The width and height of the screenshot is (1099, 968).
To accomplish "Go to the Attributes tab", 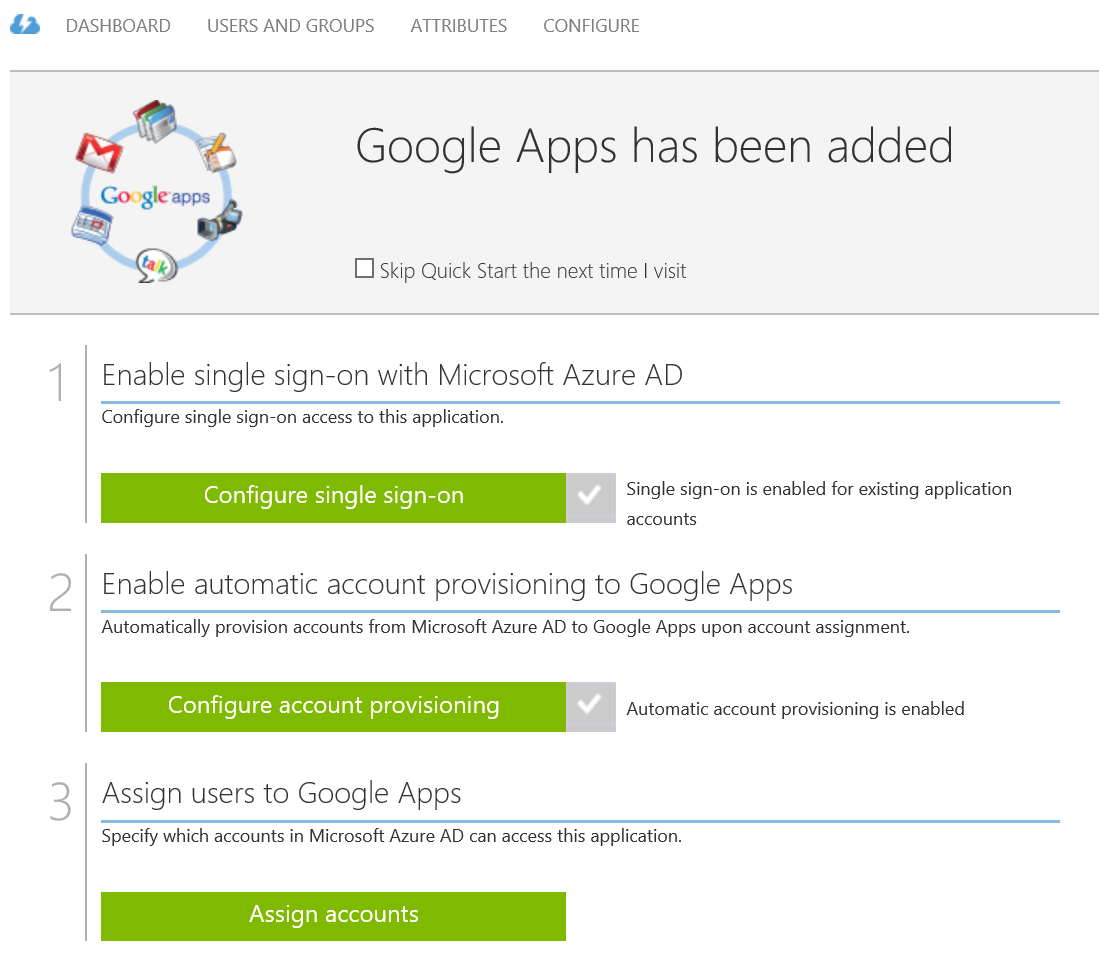I will [458, 26].
